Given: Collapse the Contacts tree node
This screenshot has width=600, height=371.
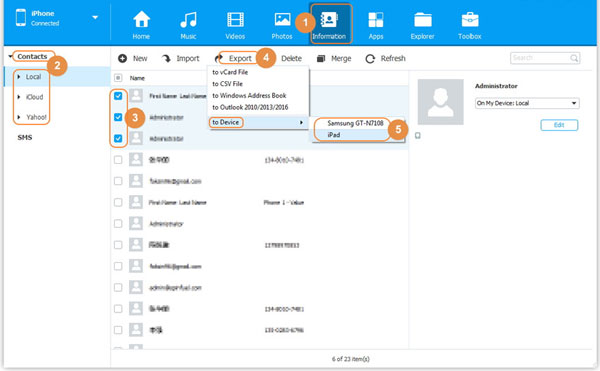Looking at the screenshot, I should point(10,57).
